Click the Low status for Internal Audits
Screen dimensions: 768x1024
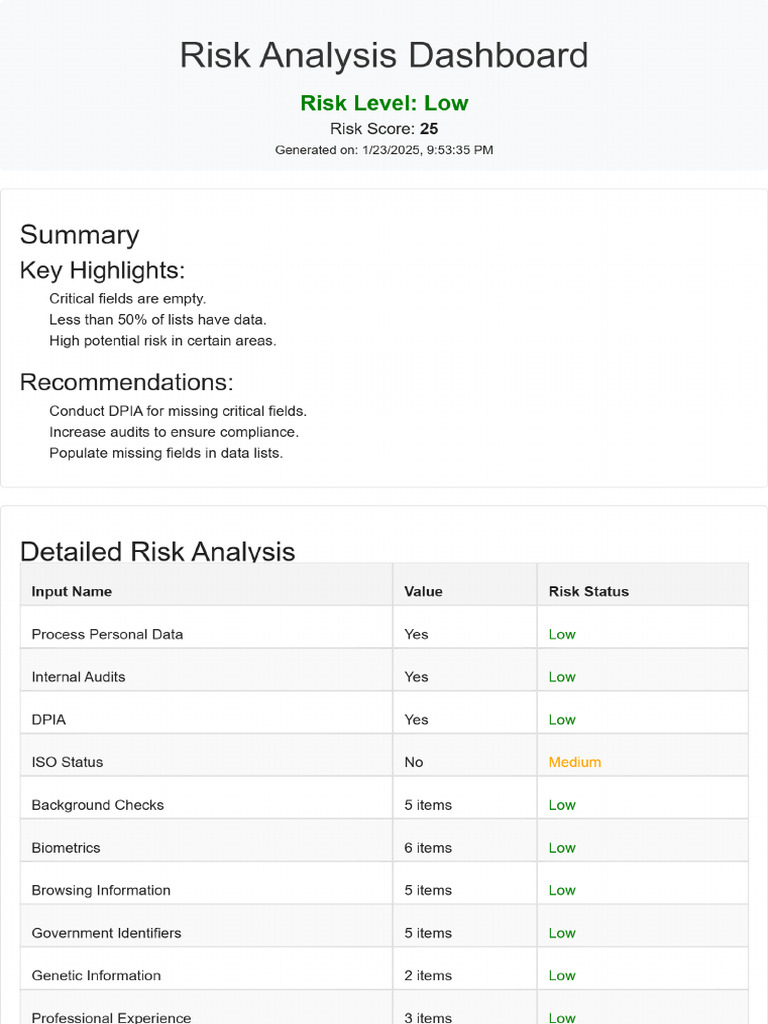pyautogui.click(x=562, y=677)
